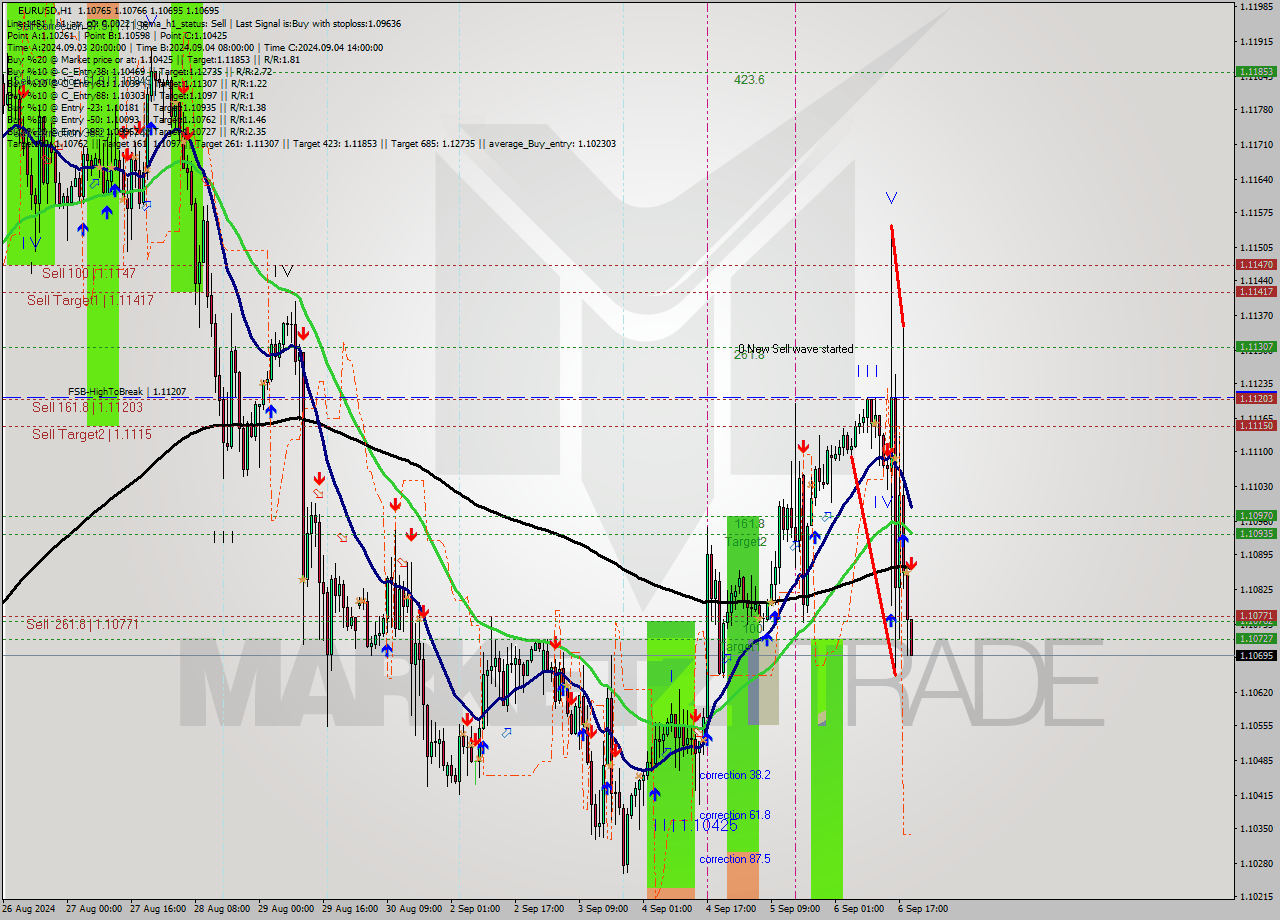Select the 'correction 38.2' label
This screenshot has width=1280, height=920.
(x=735, y=775)
